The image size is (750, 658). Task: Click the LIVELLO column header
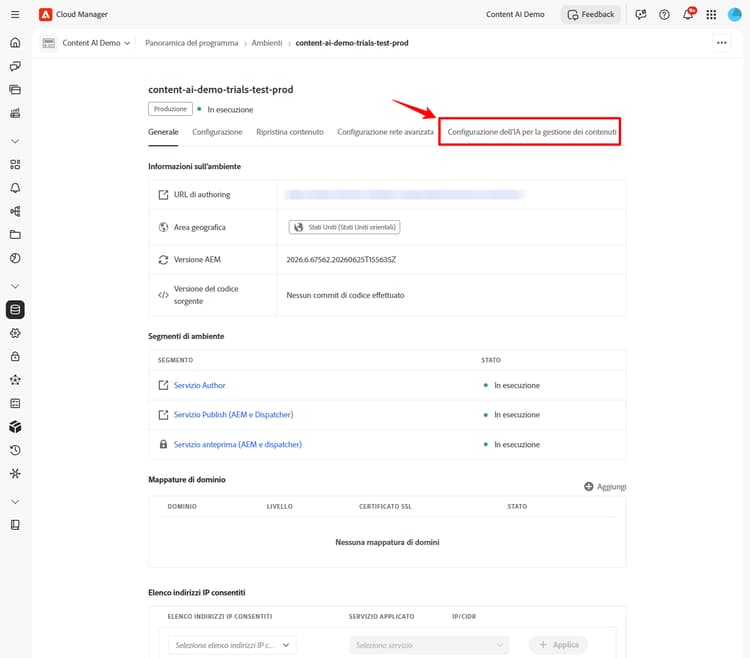279,506
